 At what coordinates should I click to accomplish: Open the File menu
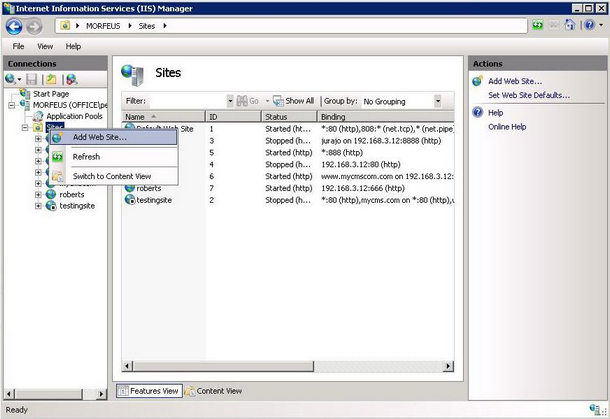pyautogui.click(x=18, y=46)
